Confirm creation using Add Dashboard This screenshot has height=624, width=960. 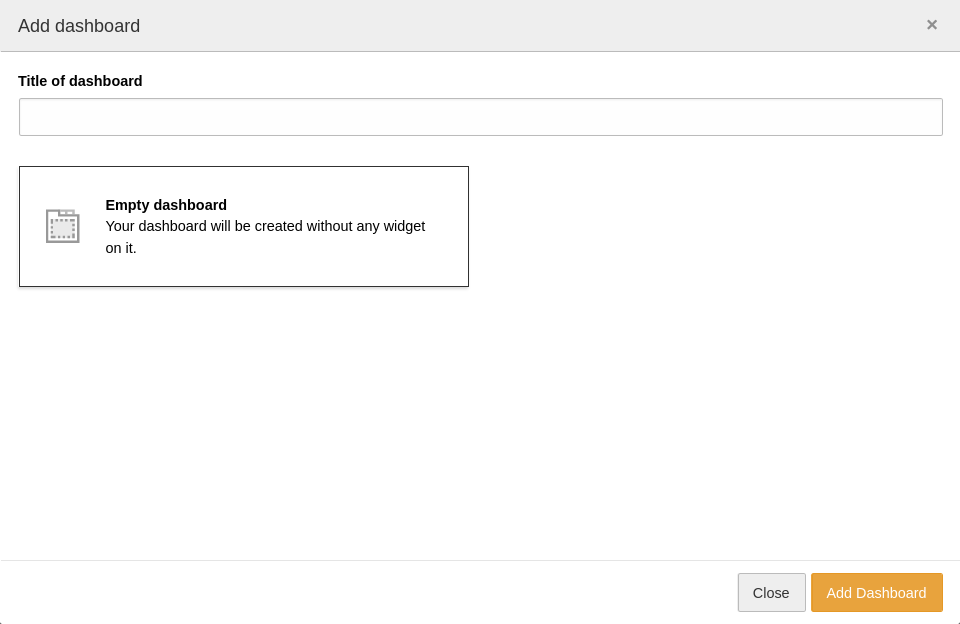coord(876,593)
